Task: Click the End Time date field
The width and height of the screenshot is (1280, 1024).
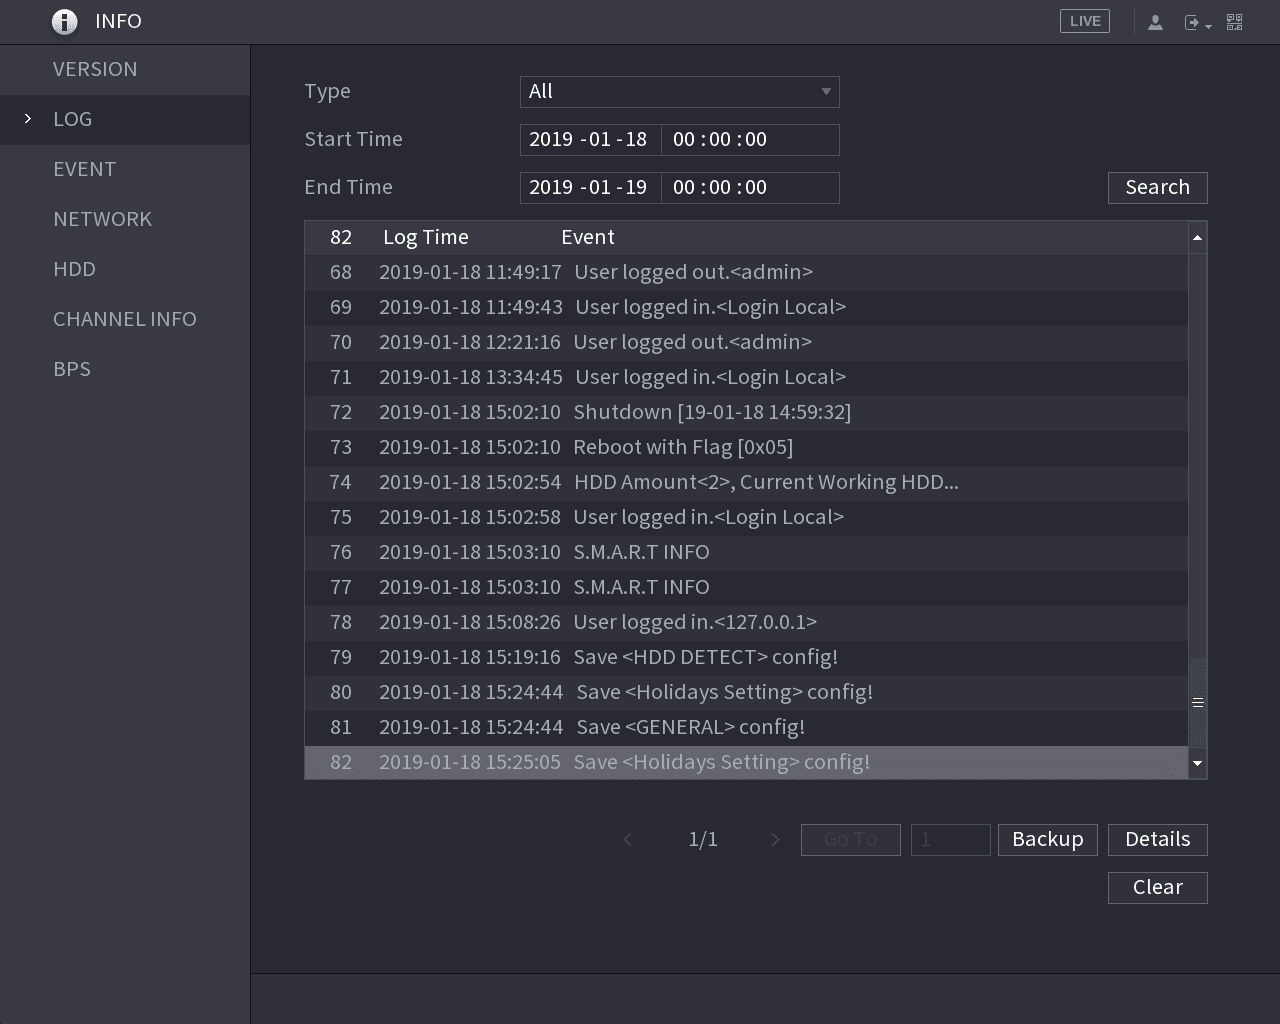Action: coord(590,188)
